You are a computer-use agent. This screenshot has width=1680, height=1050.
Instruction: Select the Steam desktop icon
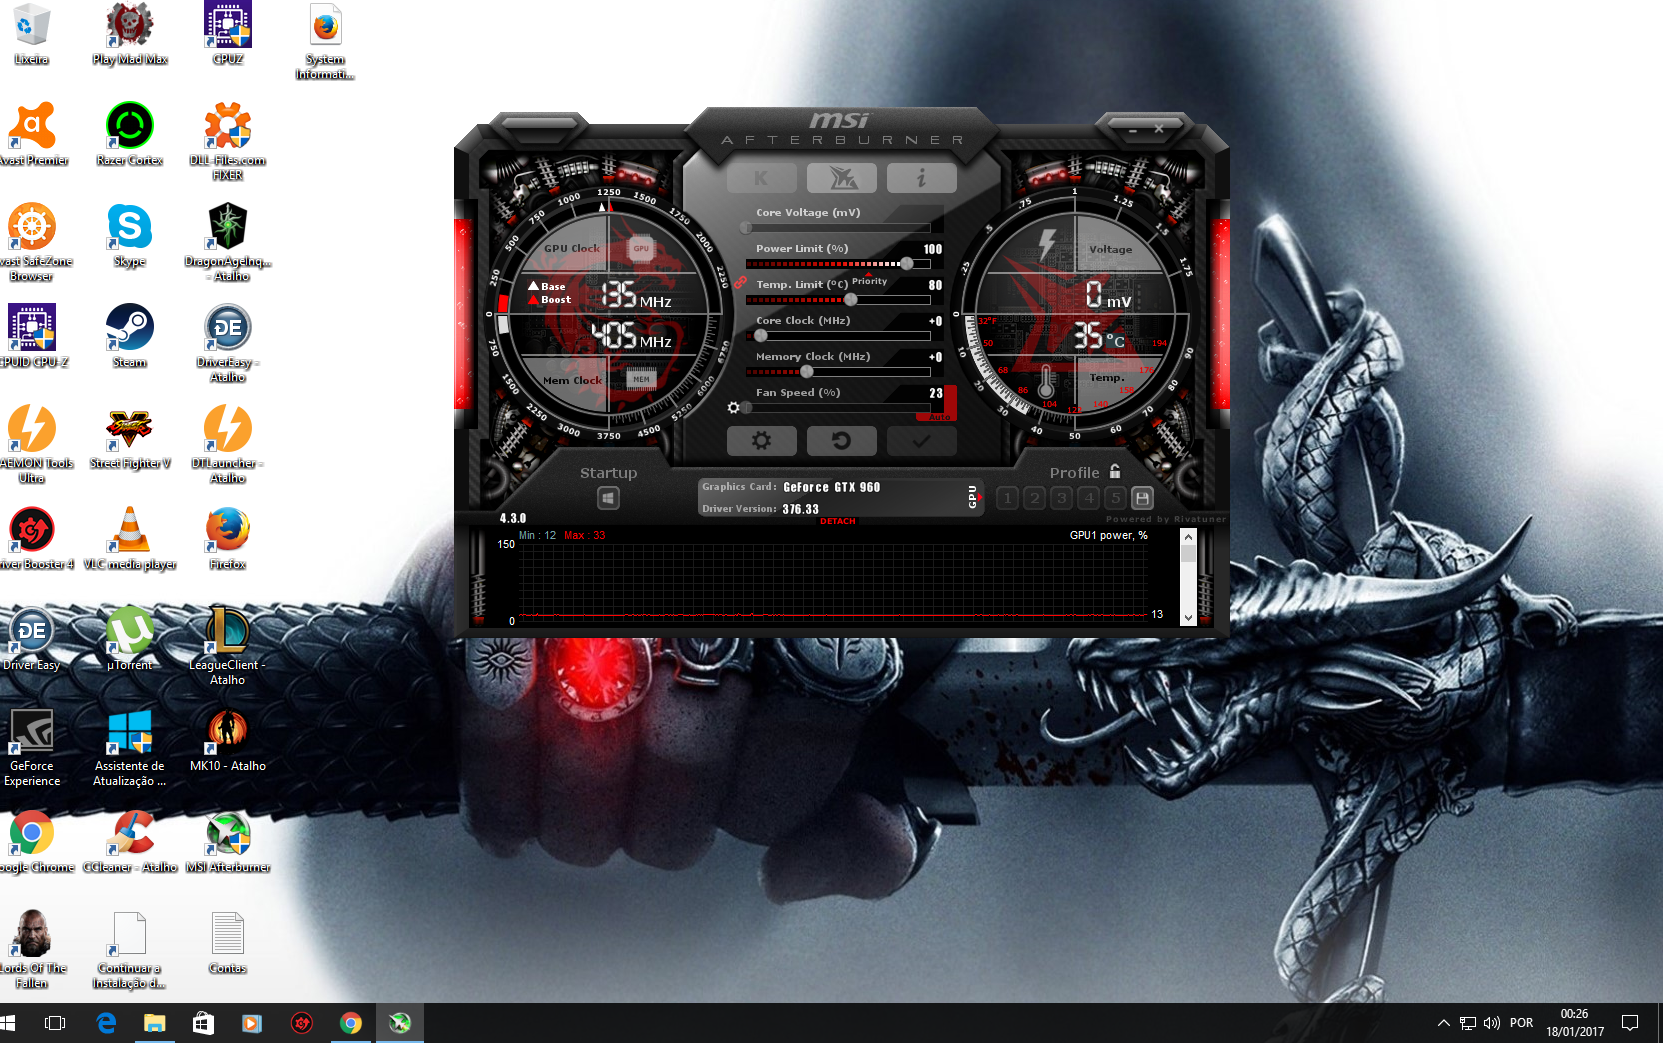point(130,337)
